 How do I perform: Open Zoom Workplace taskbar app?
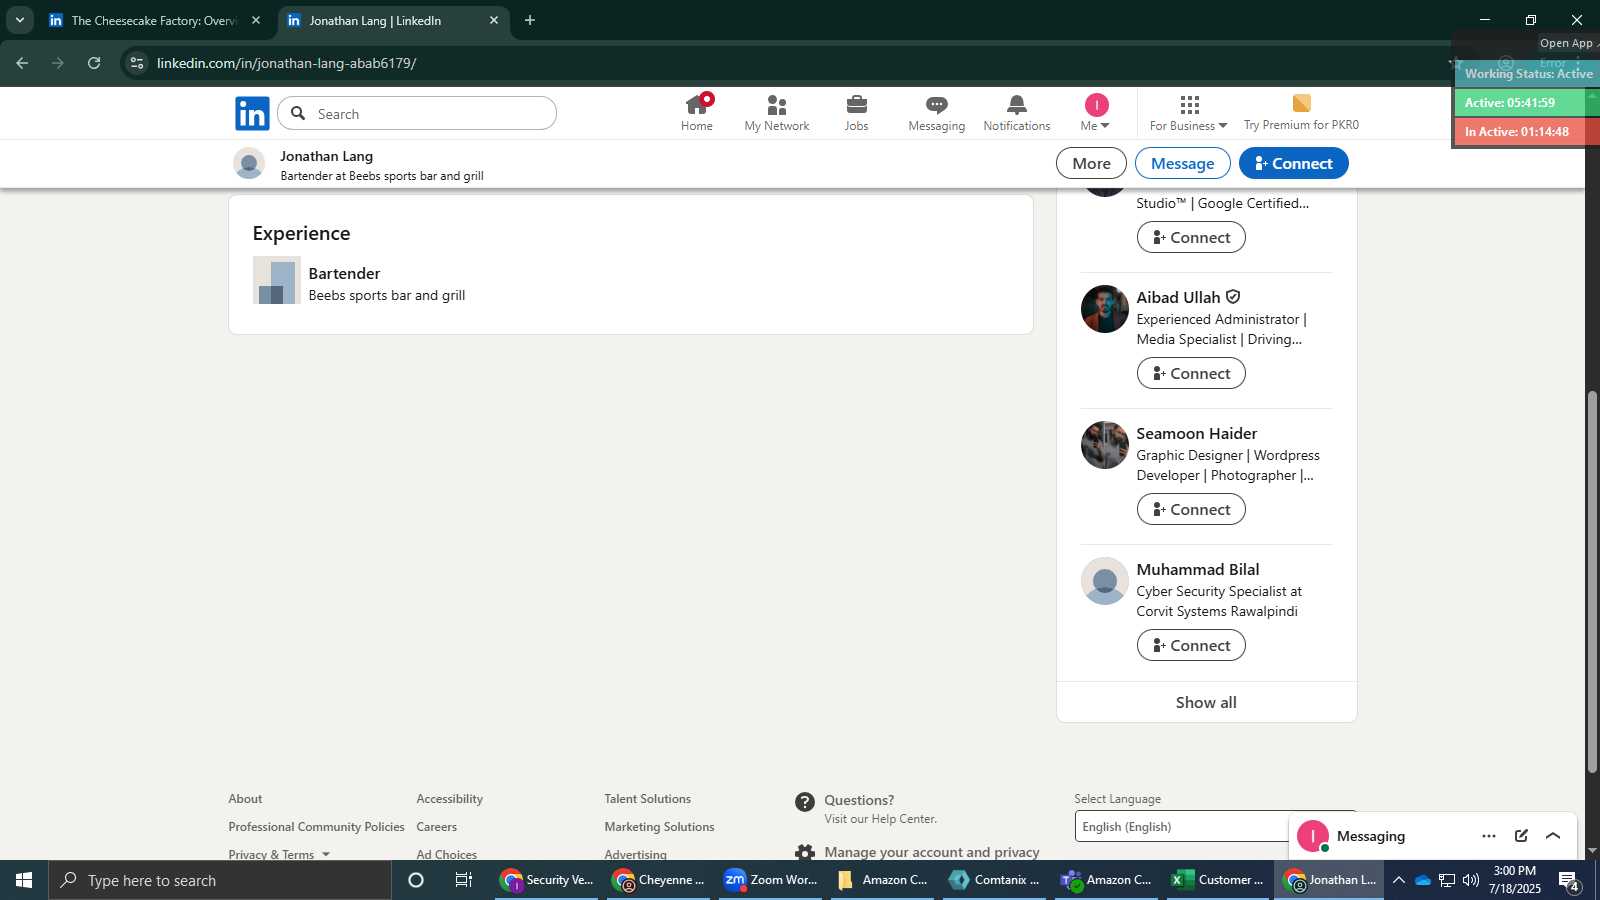[771, 880]
